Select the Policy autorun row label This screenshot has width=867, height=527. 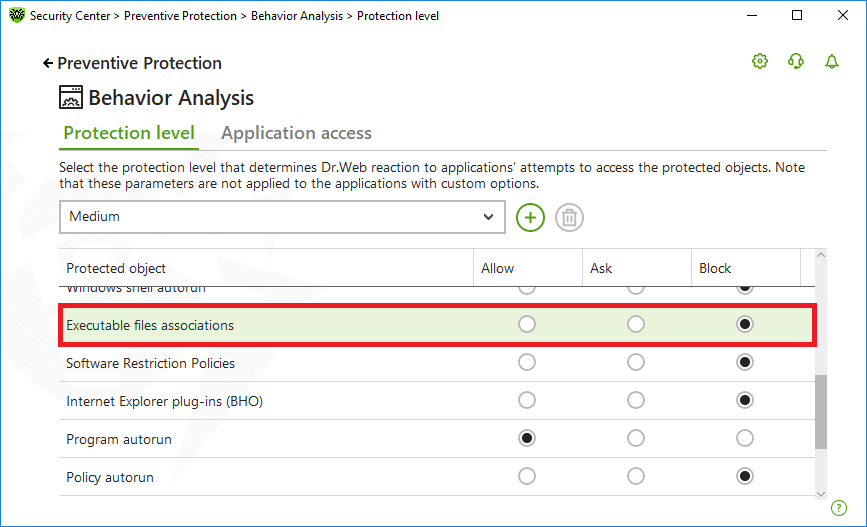[x=109, y=477]
